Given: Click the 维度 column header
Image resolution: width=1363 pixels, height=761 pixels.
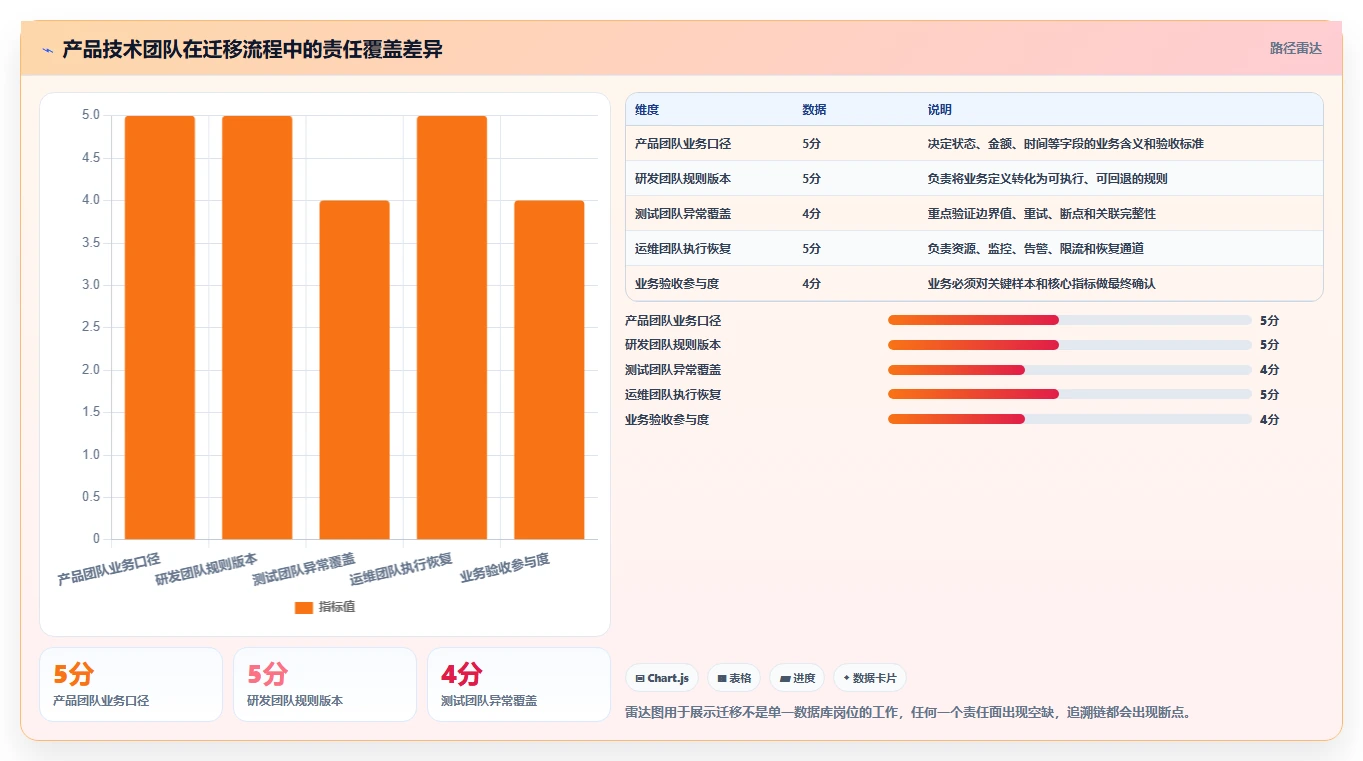Looking at the screenshot, I should 647,110.
